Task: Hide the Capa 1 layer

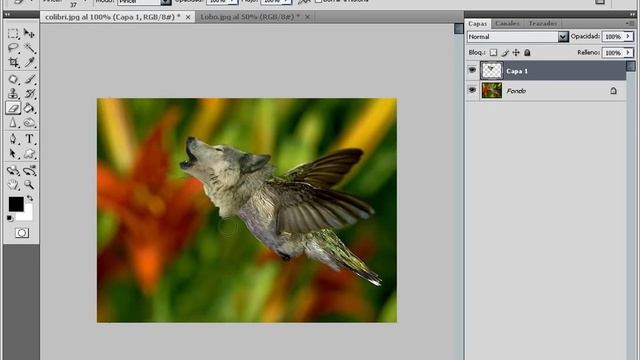Action: click(x=472, y=71)
